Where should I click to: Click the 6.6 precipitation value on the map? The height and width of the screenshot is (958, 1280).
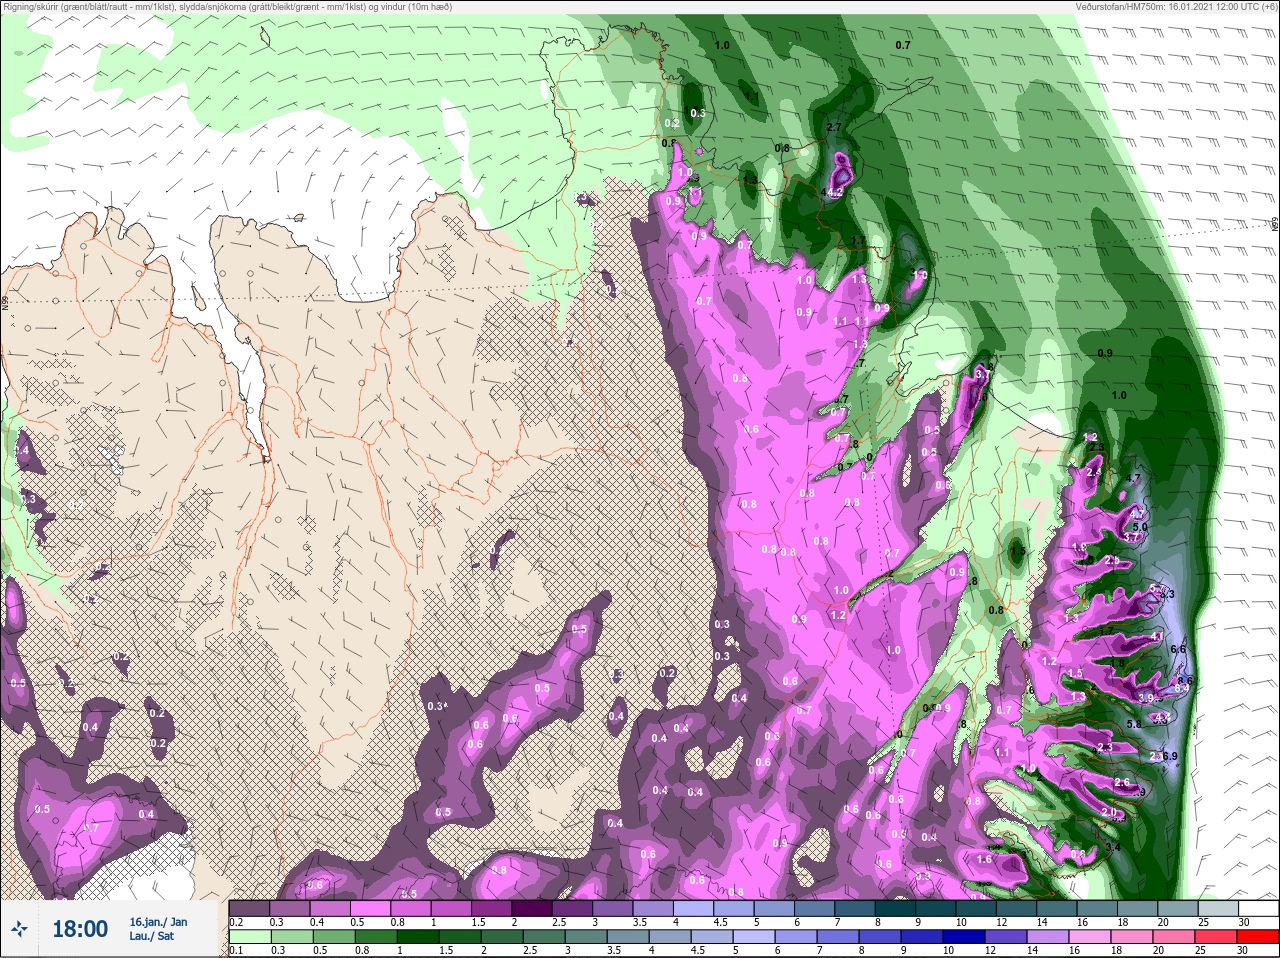[1178, 649]
